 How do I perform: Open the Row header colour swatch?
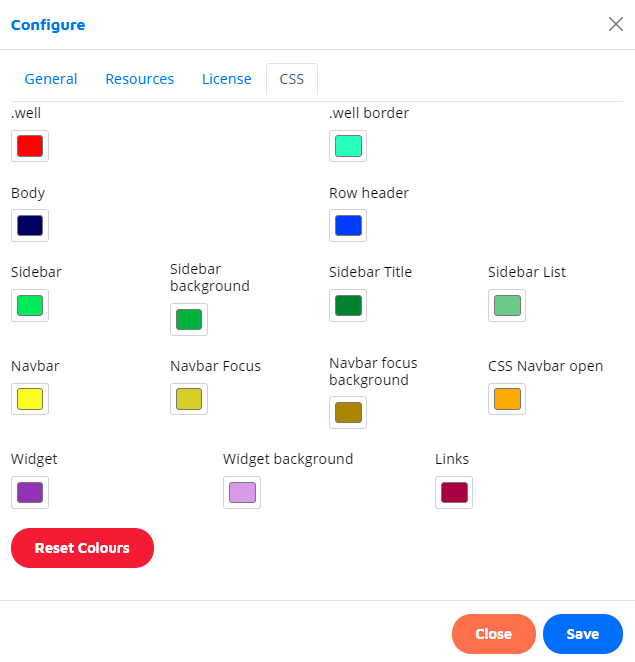(348, 225)
